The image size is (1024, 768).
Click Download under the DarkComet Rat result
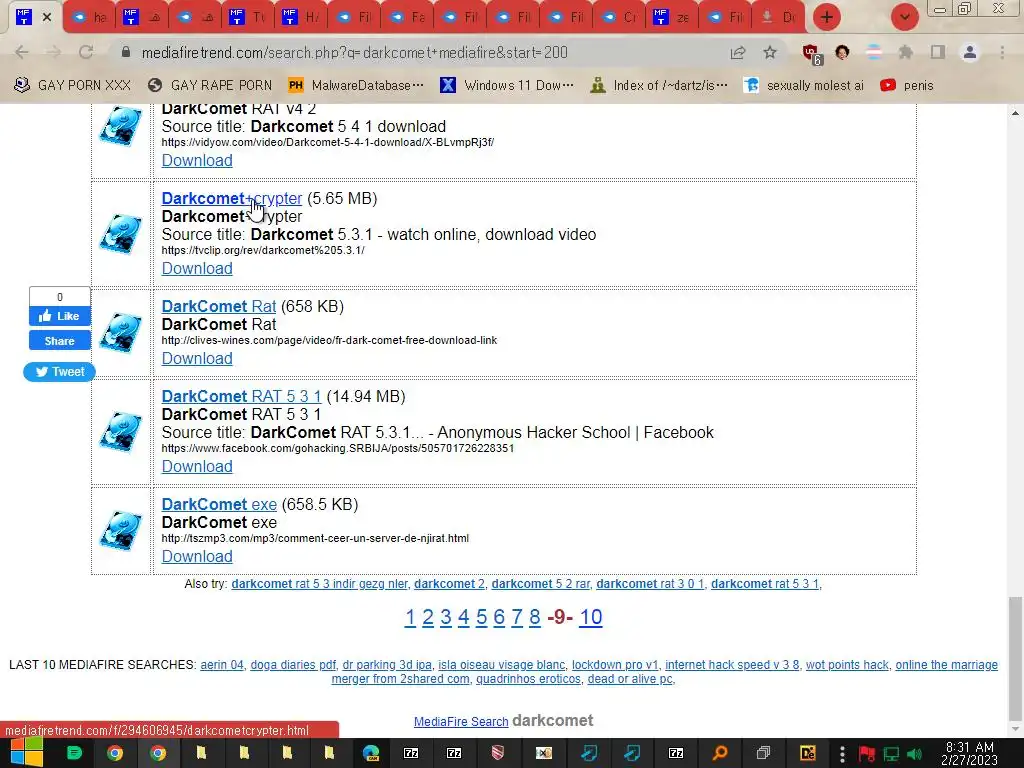(x=197, y=359)
